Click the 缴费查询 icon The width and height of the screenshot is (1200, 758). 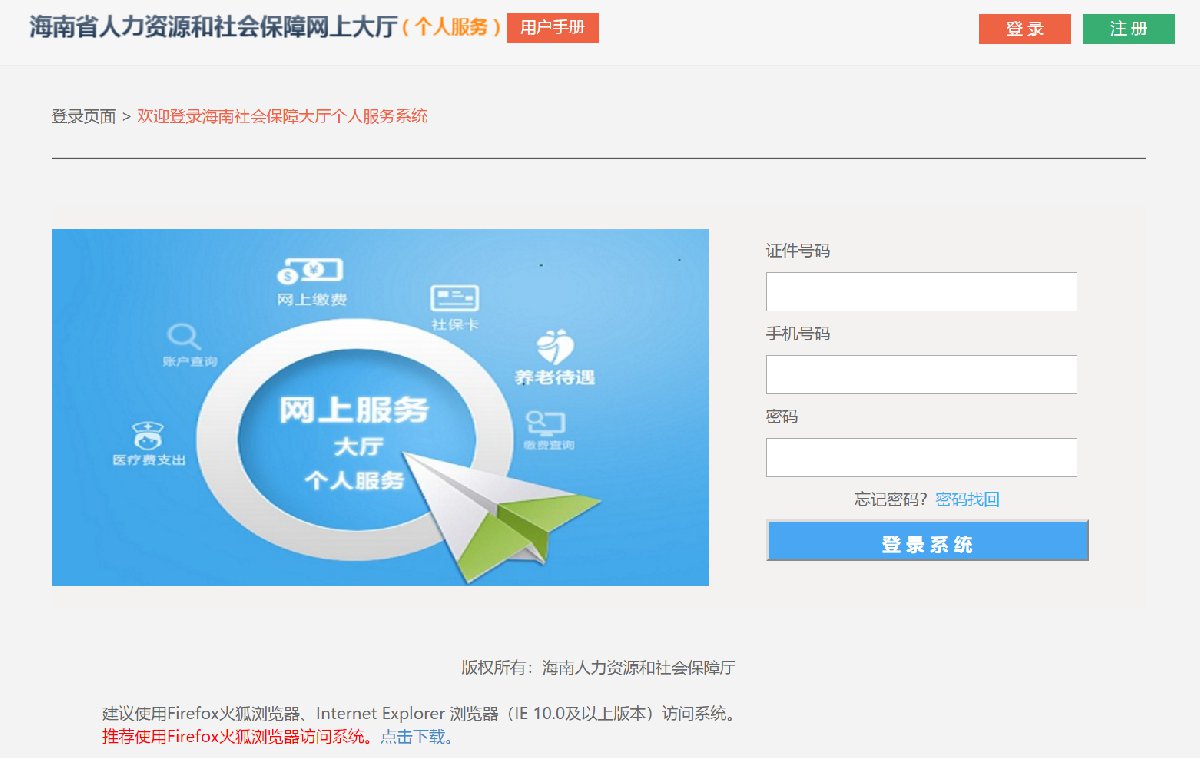click(x=546, y=421)
